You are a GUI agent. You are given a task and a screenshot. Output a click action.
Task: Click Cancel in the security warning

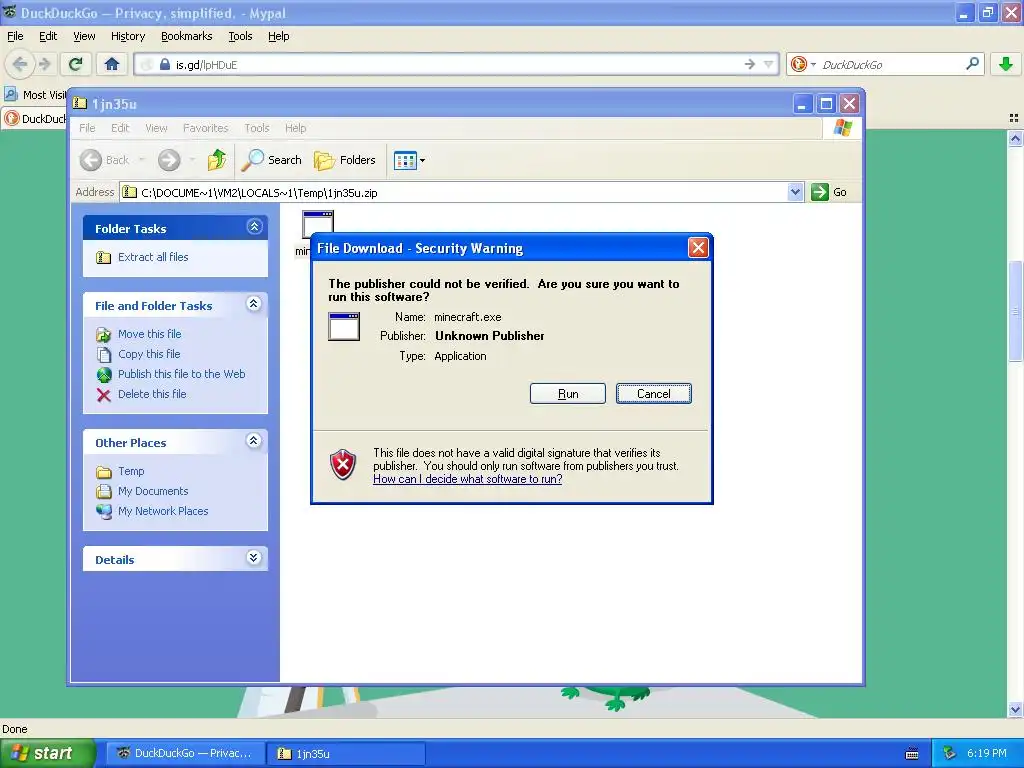pos(653,394)
